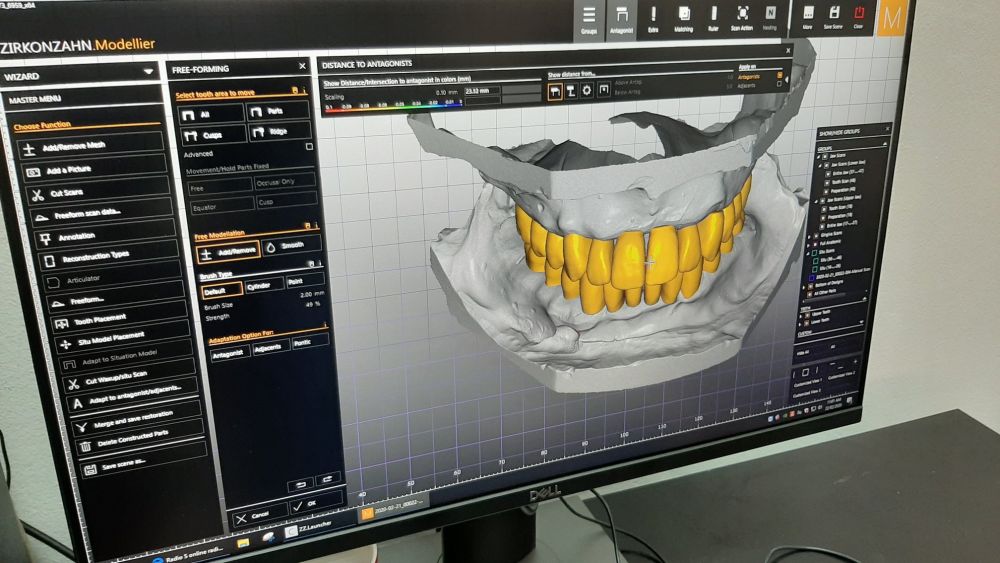
Task: Click the redo arrow in Free-Forming panel
Action: tap(327, 479)
